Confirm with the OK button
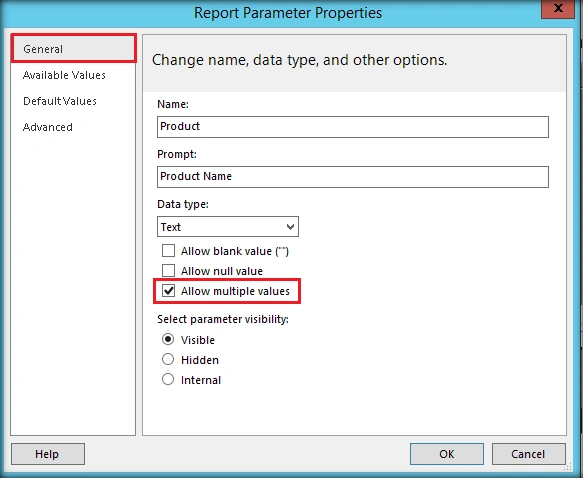Viewport: 583px width, 478px height. [x=447, y=454]
